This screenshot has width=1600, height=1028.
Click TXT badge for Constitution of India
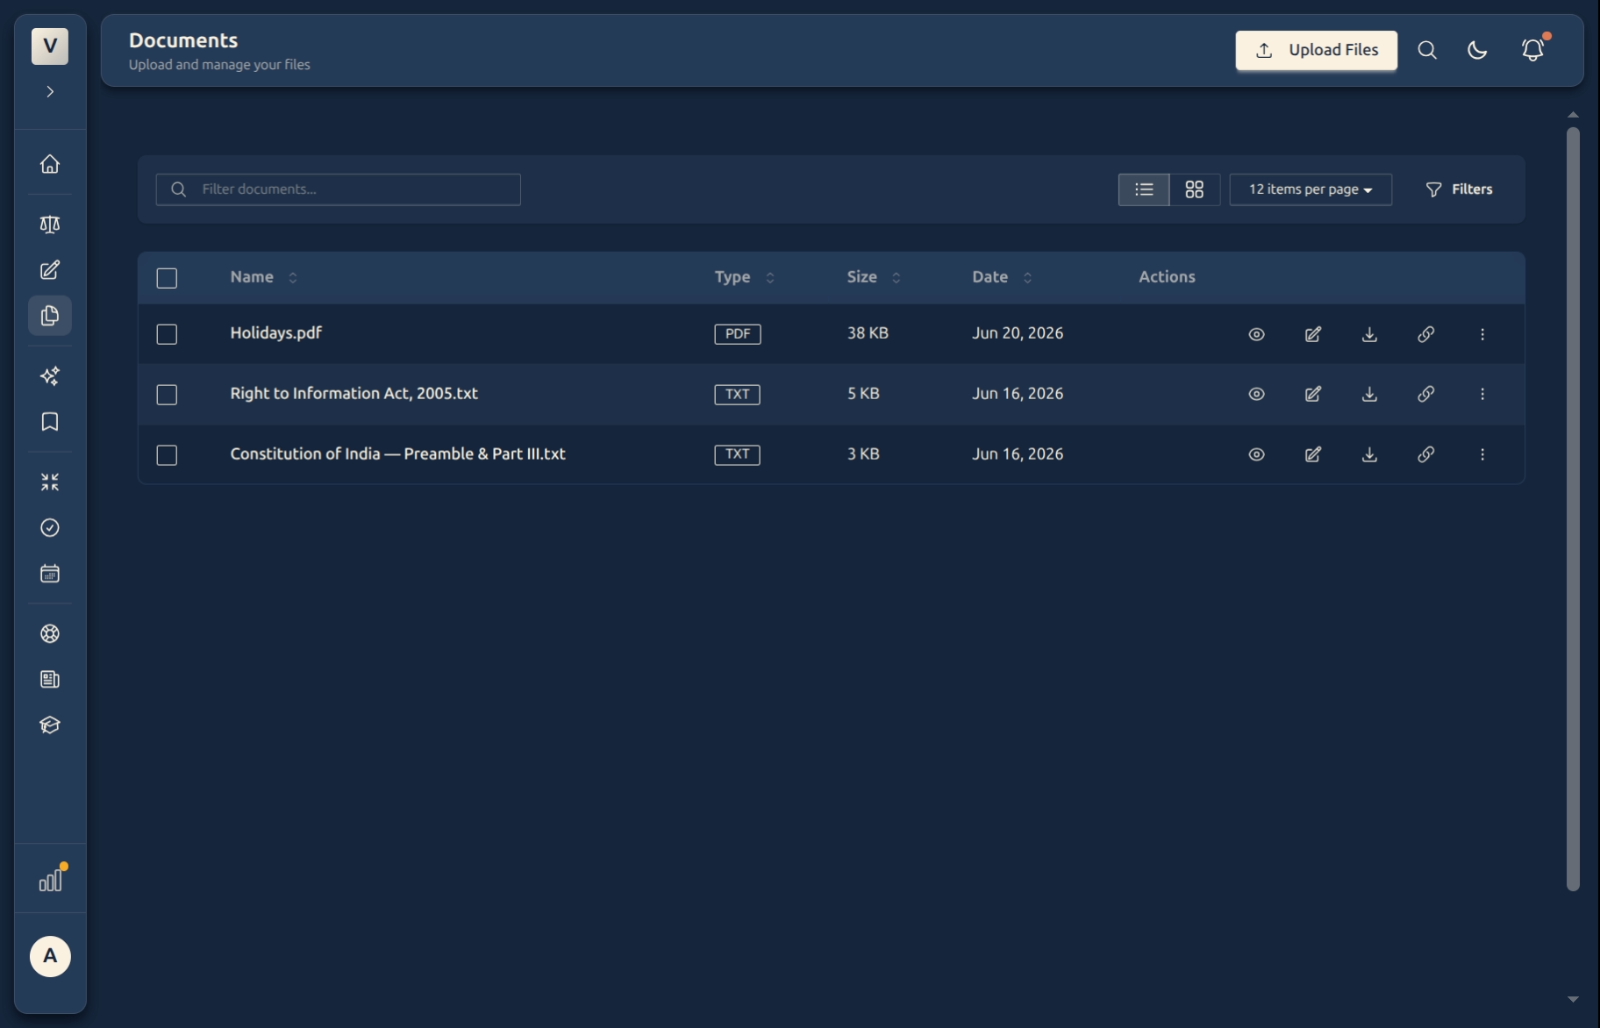(x=738, y=454)
